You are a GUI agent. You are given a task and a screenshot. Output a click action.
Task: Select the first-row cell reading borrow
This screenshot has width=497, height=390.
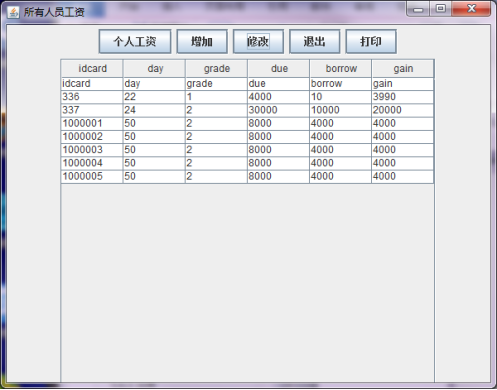tap(341, 84)
